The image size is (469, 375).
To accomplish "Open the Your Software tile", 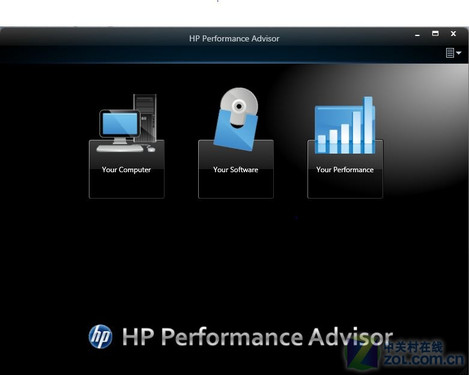I will tap(236, 169).
